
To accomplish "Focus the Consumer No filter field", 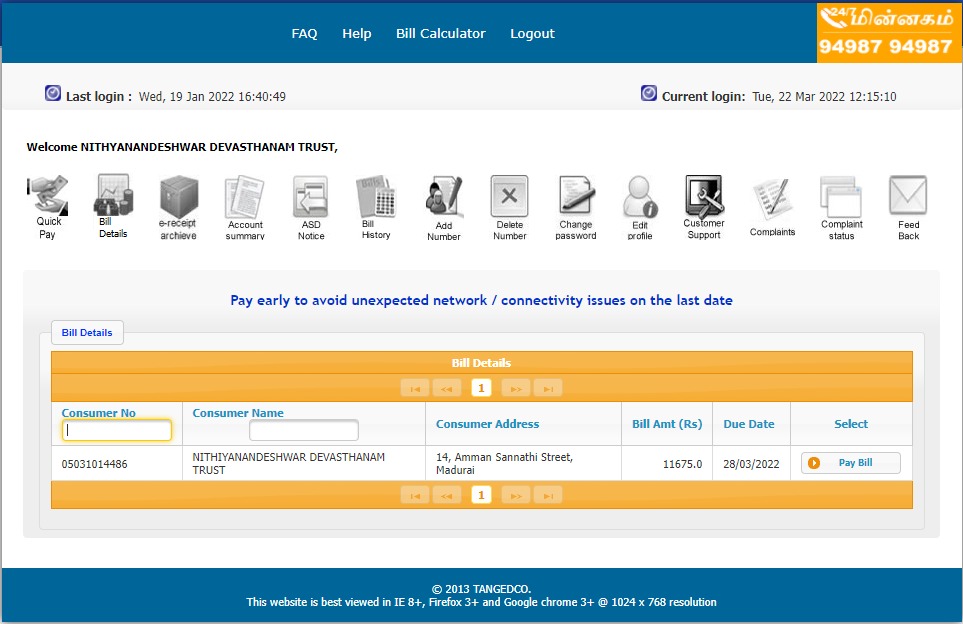I will coord(117,431).
